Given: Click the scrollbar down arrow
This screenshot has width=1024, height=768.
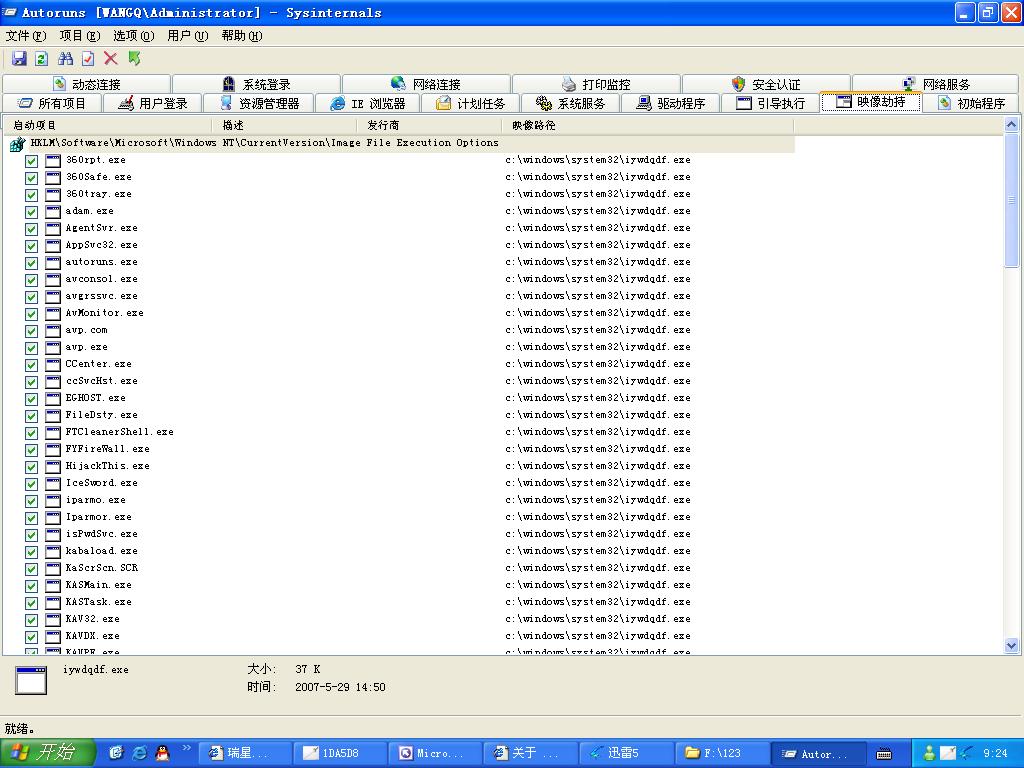Looking at the screenshot, I should 1011,645.
